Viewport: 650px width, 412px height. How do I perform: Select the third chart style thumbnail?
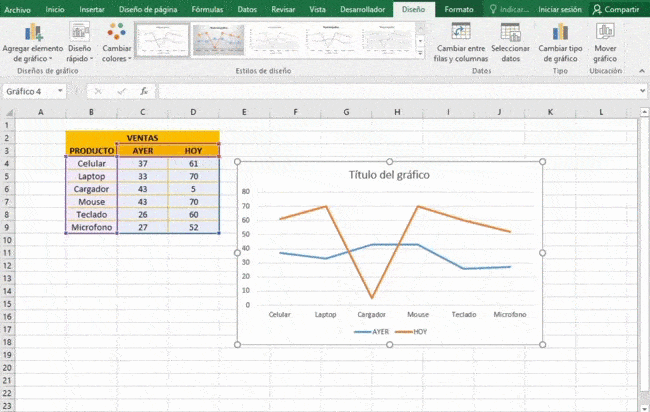coord(274,40)
